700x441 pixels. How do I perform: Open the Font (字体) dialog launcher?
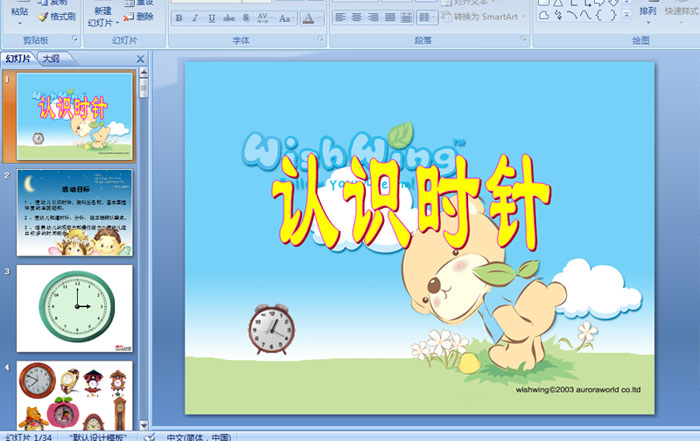click(x=321, y=39)
